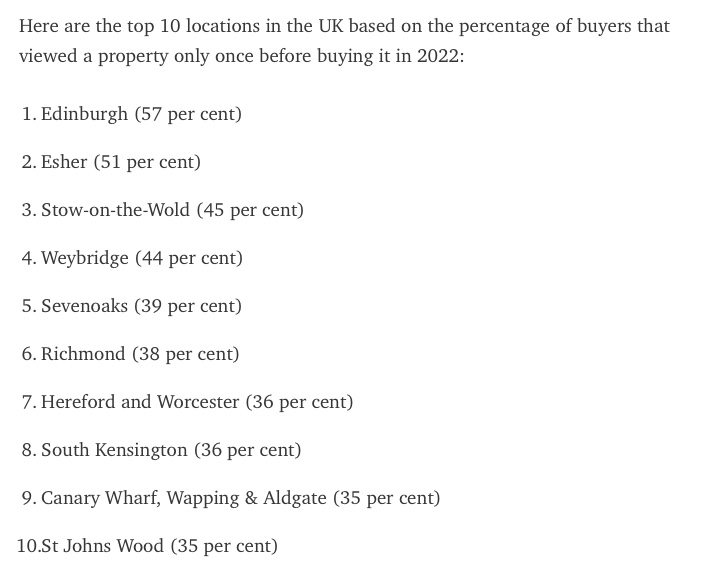Image resolution: width=712 pixels, height=577 pixels.
Task: Click the Canary Wharf, Wapping & Aldgate entry
Action: point(184,498)
